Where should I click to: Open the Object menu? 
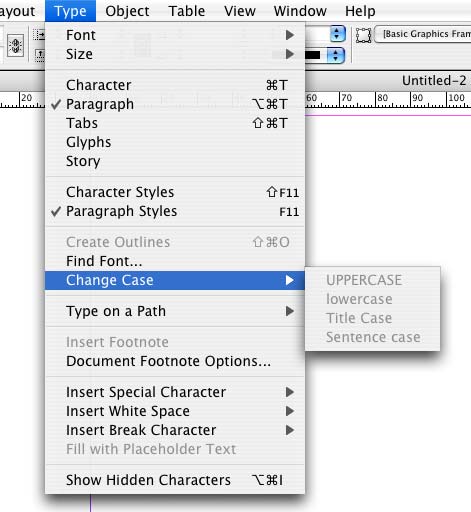tap(127, 11)
